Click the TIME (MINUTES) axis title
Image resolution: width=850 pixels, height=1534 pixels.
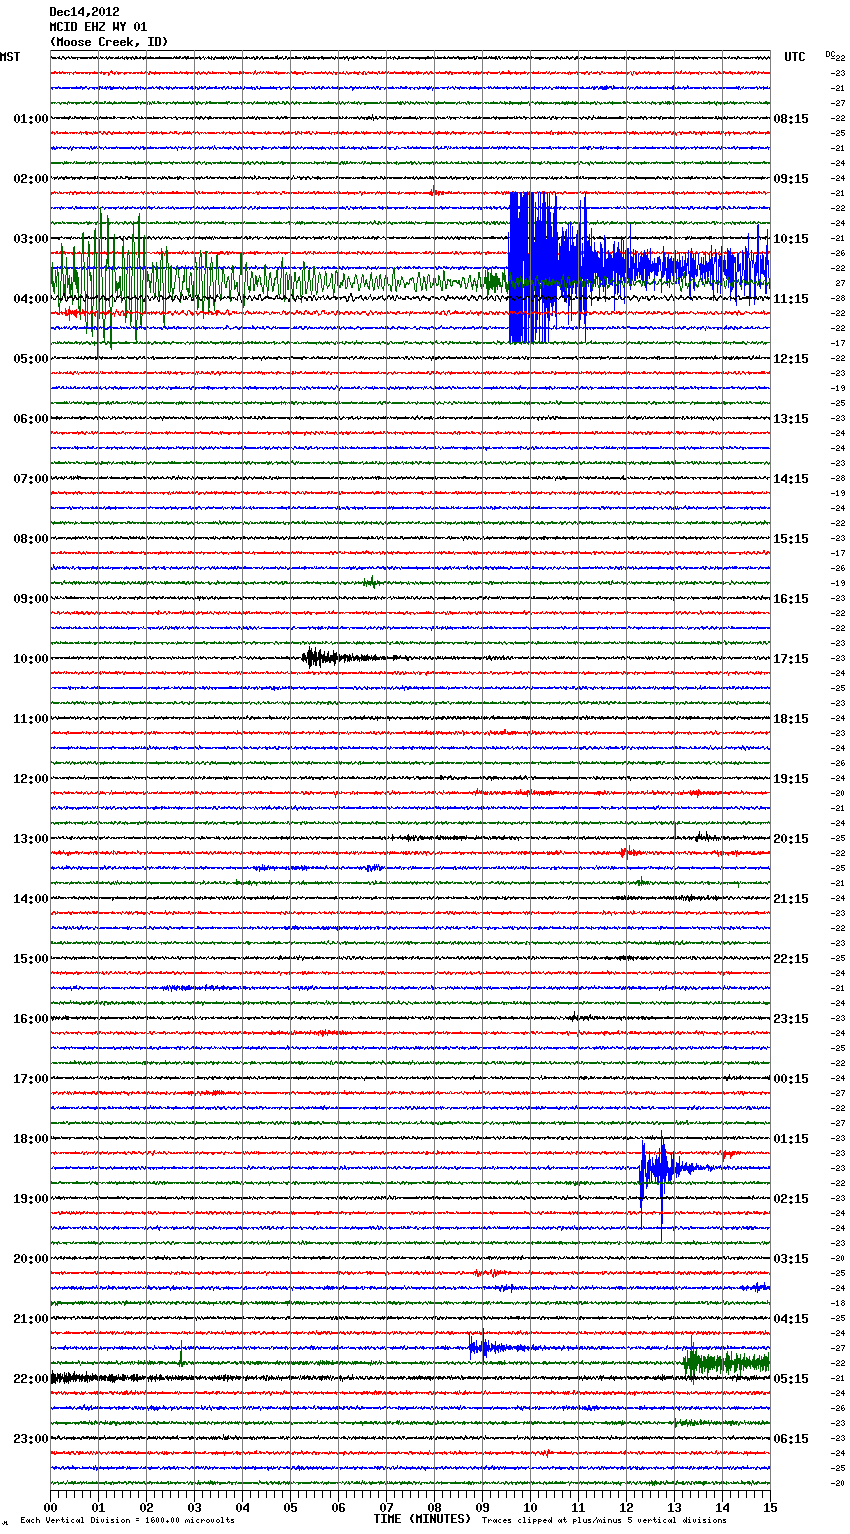(x=422, y=1519)
